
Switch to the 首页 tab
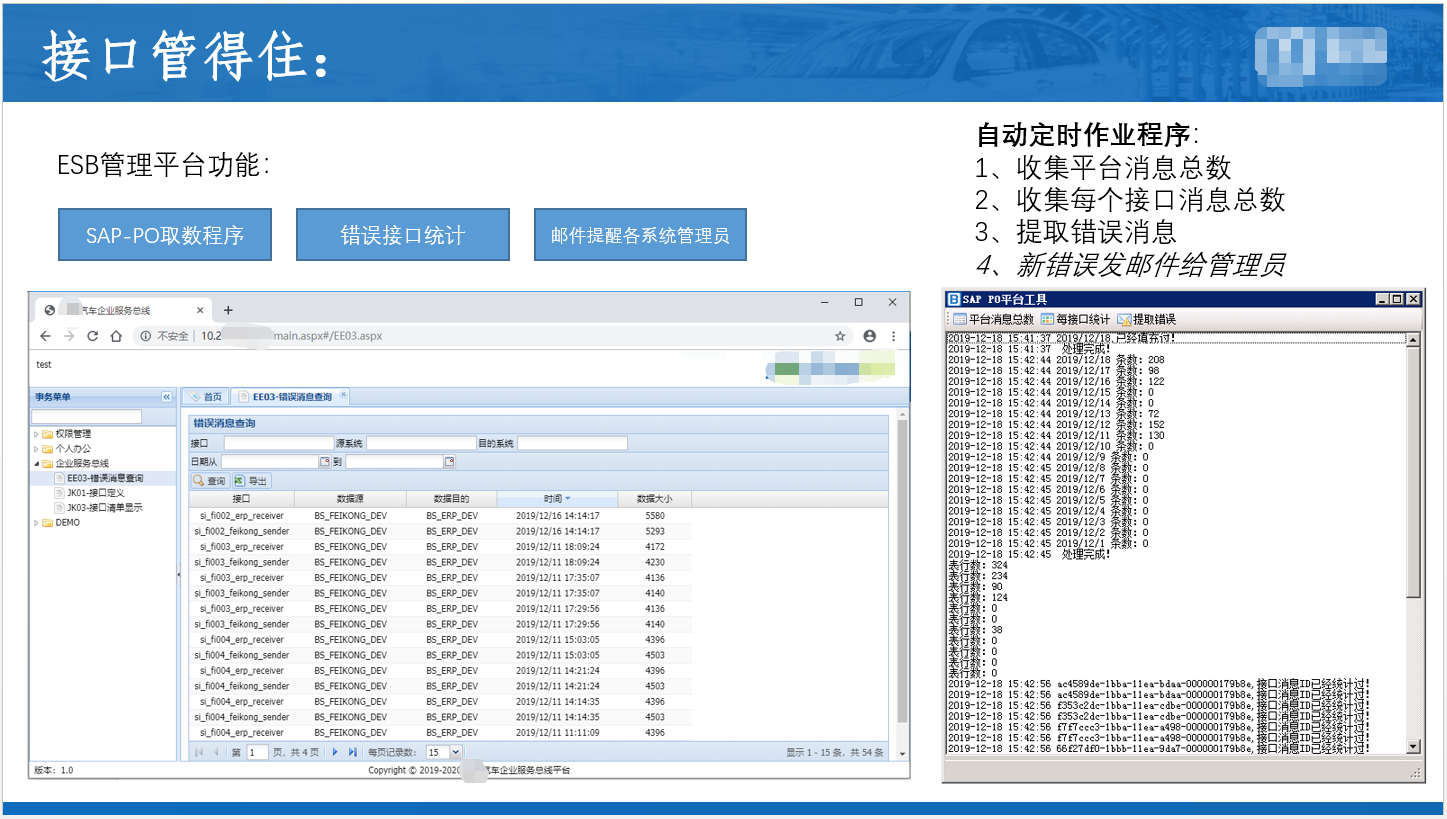(x=207, y=395)
